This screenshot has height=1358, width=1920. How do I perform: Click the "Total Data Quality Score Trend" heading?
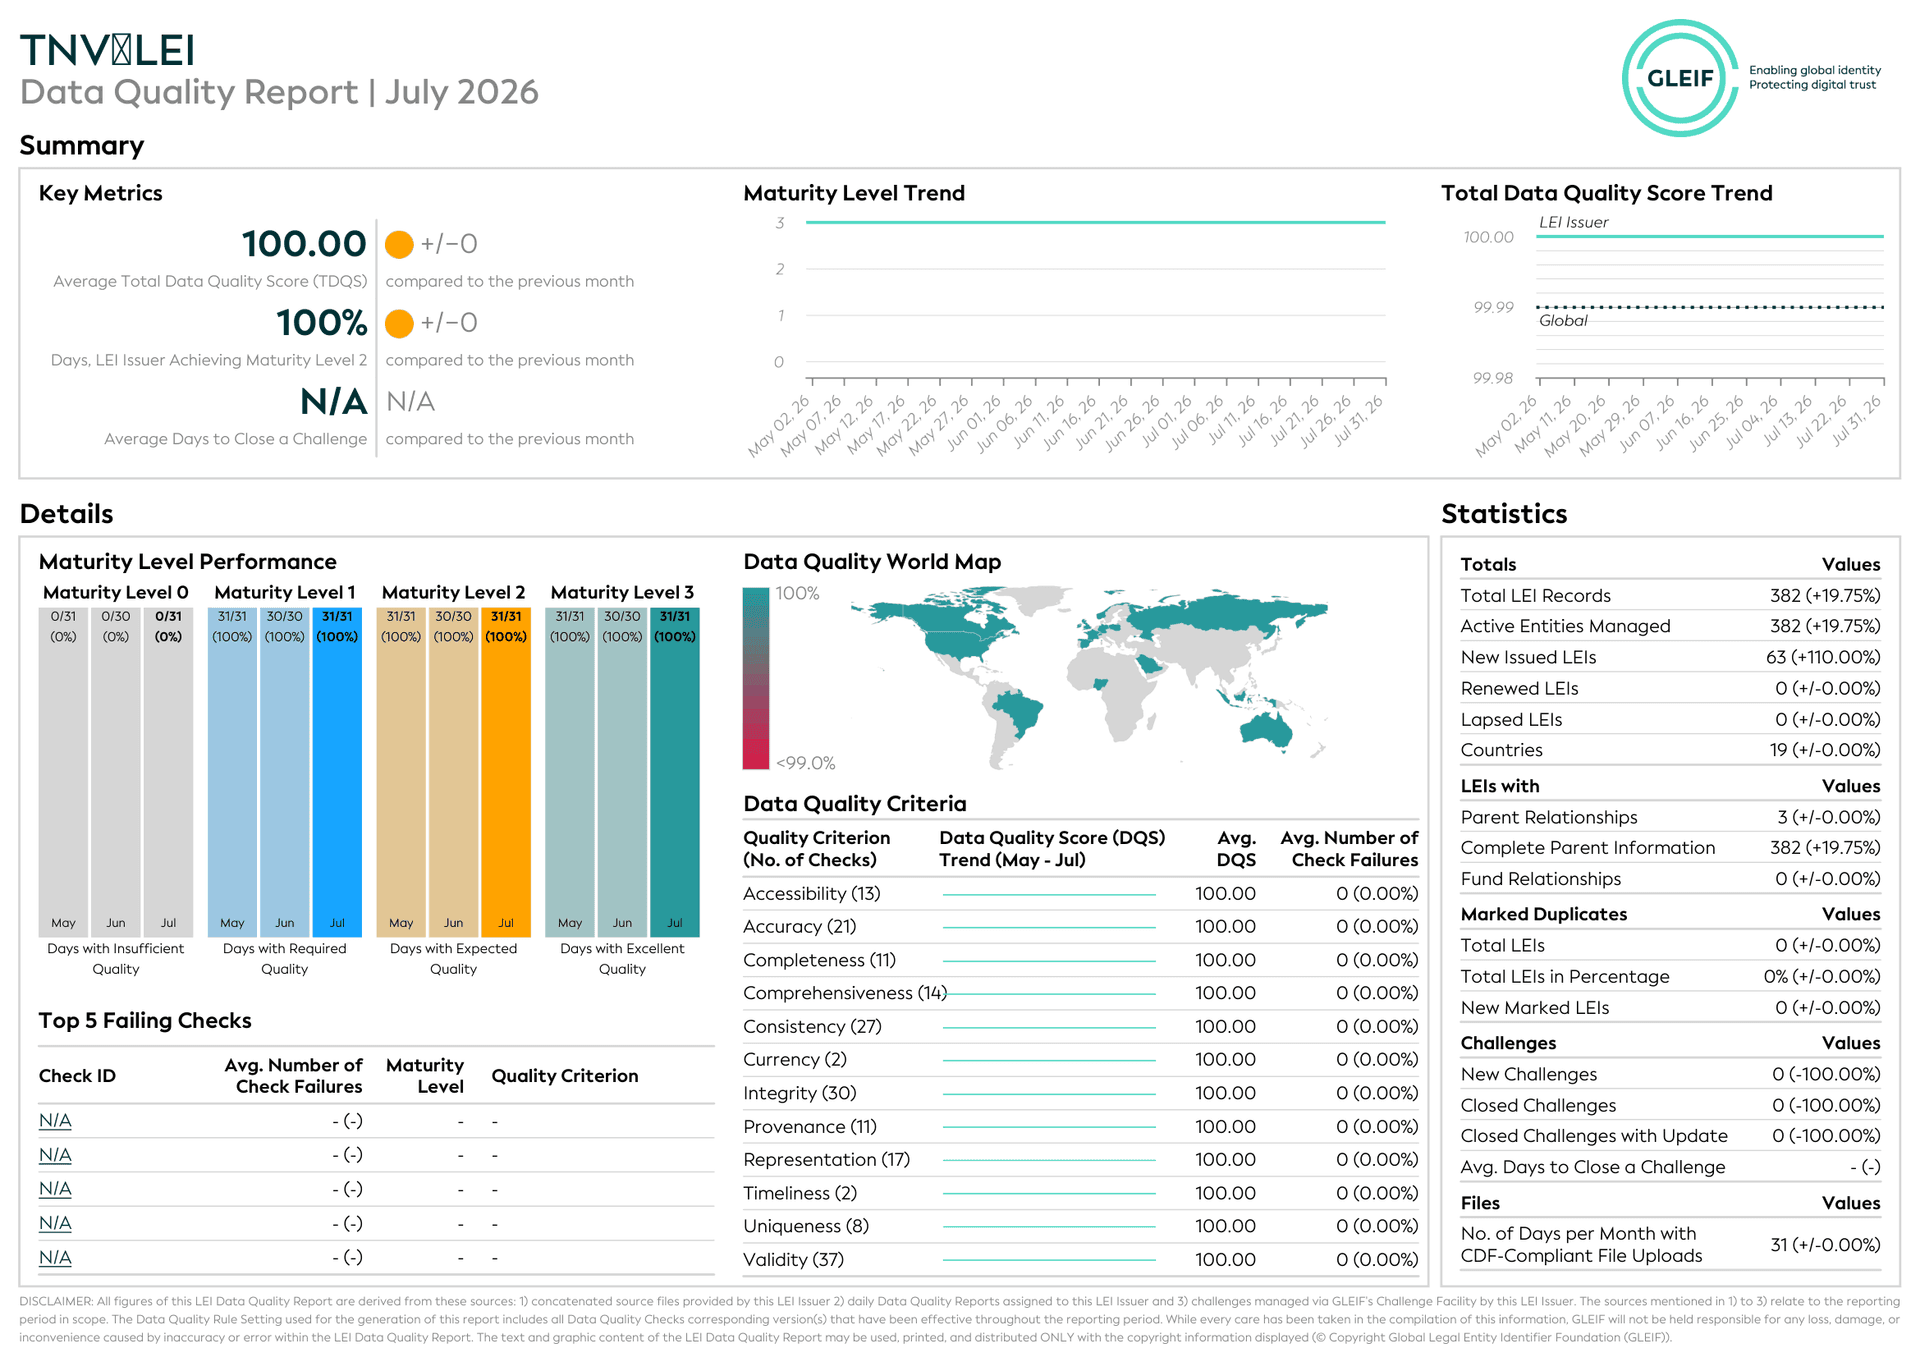(1606, 193)
